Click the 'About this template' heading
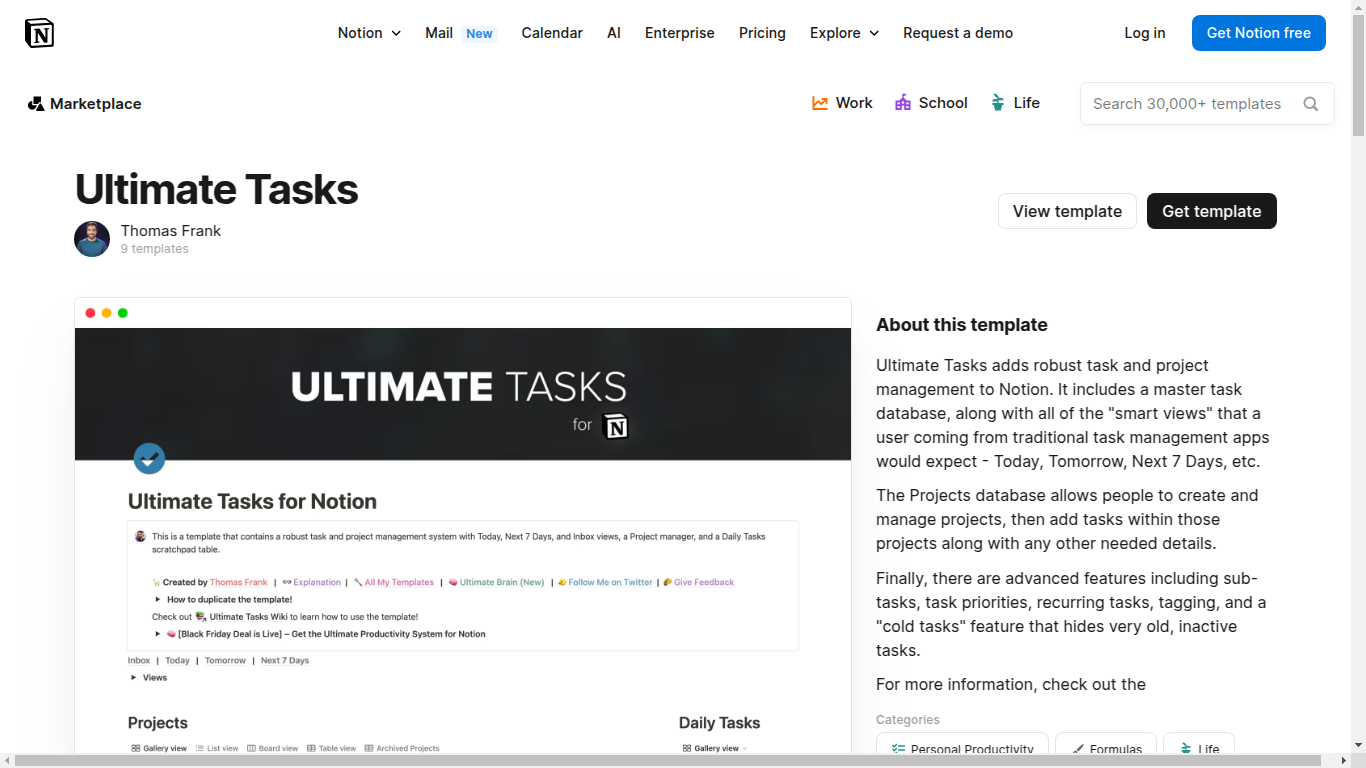Viewport: 1366px width, 768px height. click(x=962, y=325)
